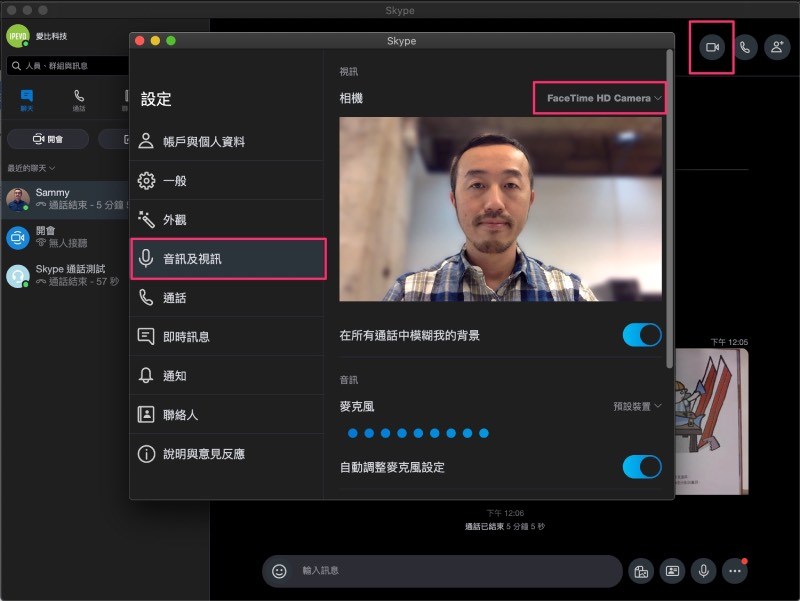Toggle blur my background in all calls
This screenshot has width=800, height=601.
coord(642,335)
